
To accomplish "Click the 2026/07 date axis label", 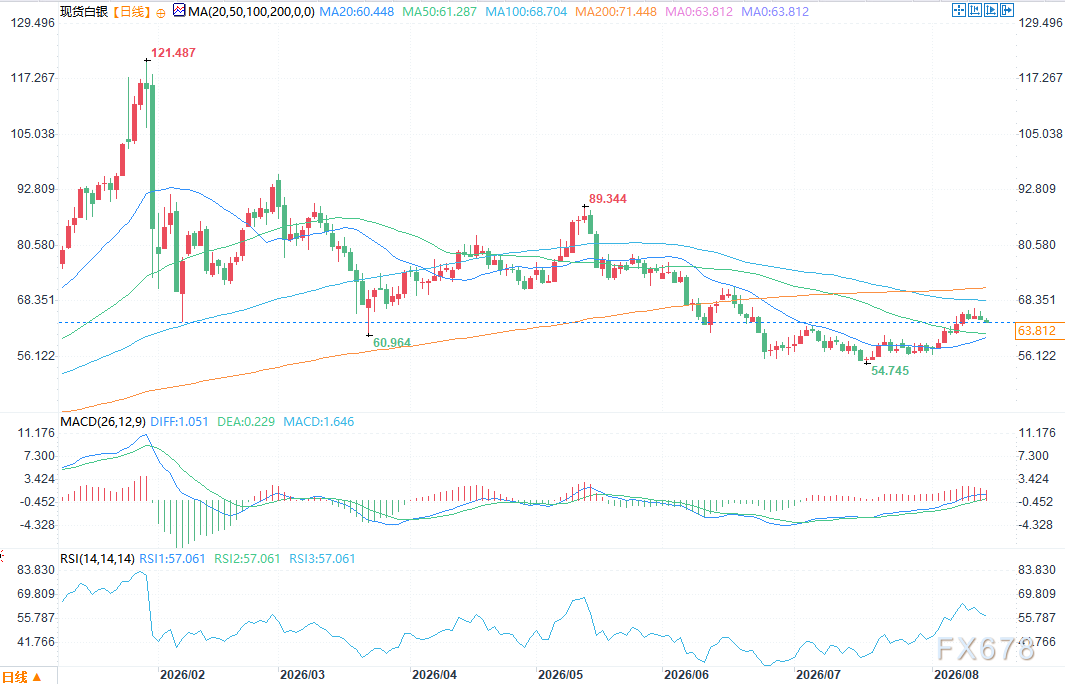I will [x=818, y=675].
